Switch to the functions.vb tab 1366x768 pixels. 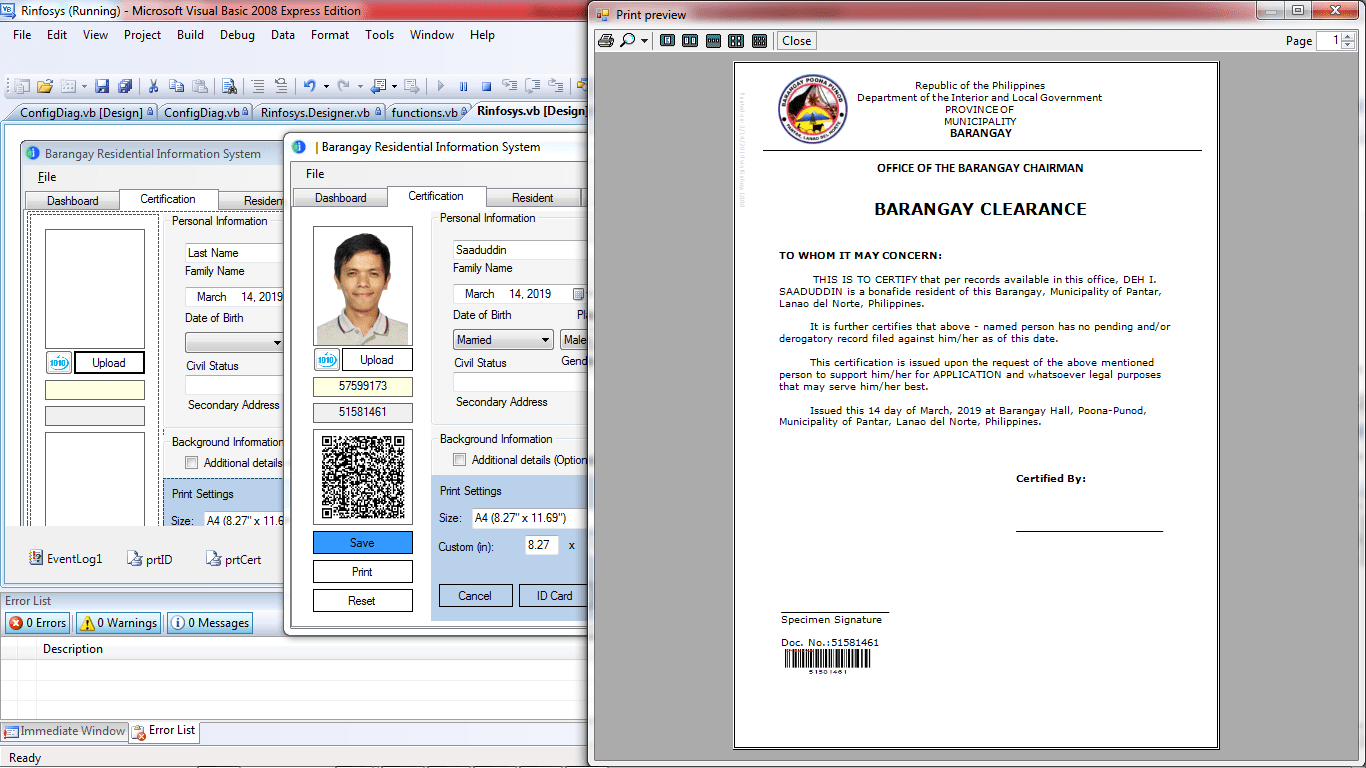(x=424, y=113)
